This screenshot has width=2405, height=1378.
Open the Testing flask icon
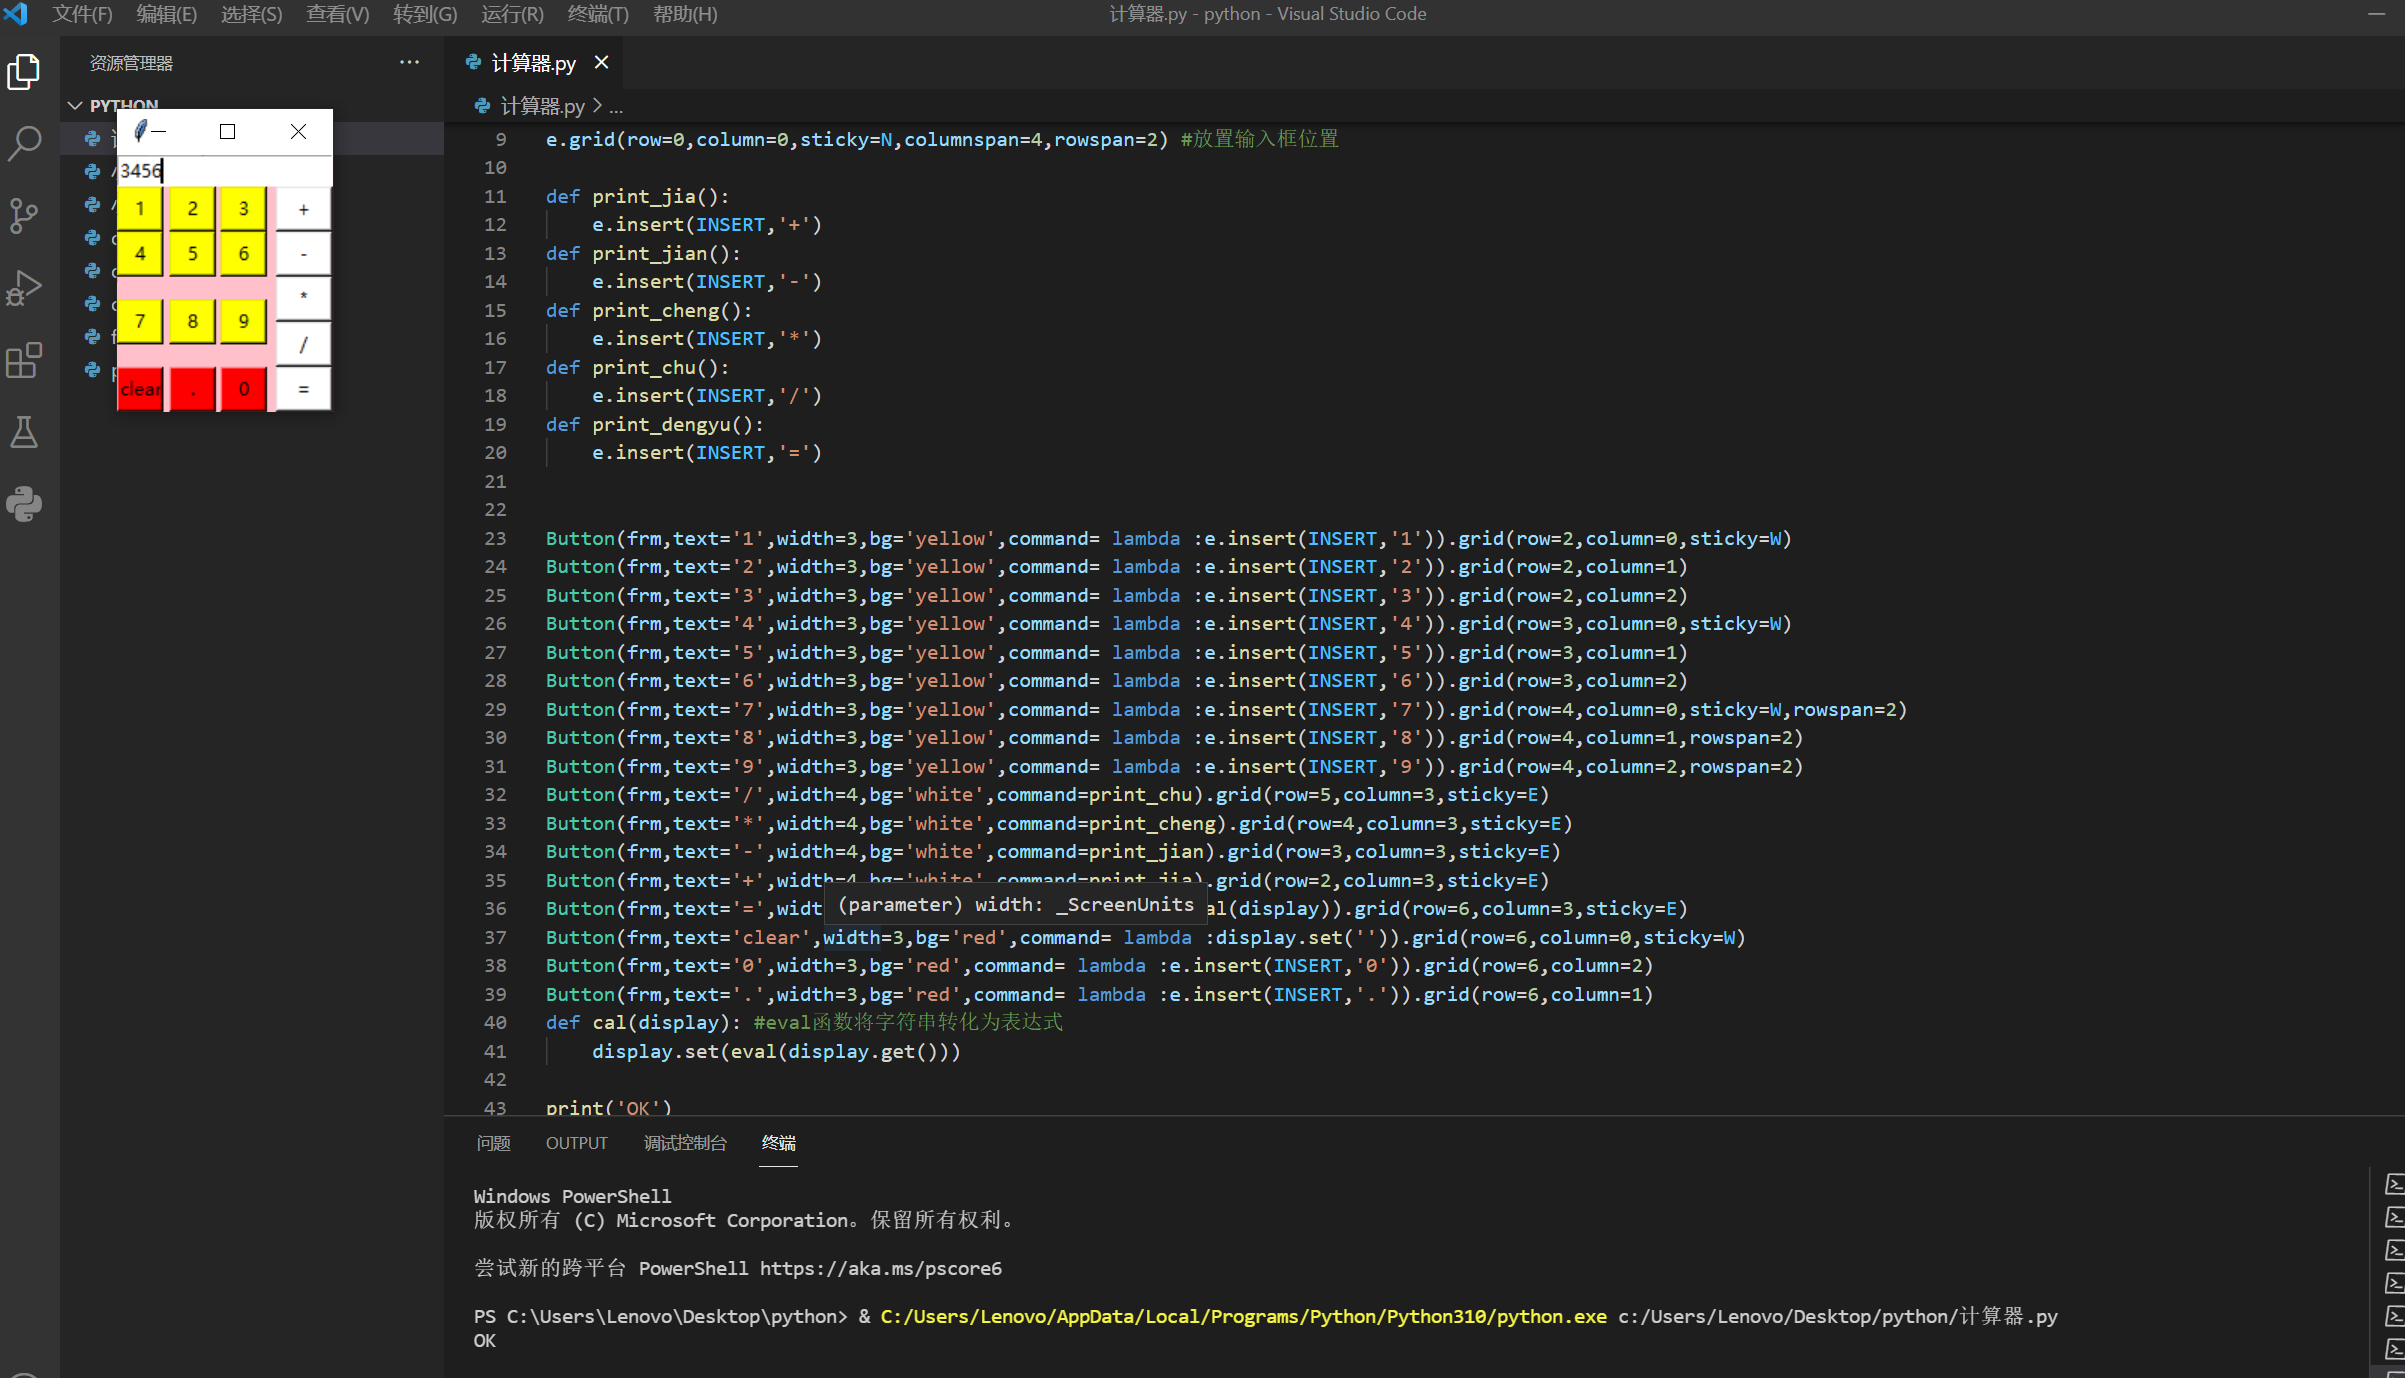pos(24,432)
